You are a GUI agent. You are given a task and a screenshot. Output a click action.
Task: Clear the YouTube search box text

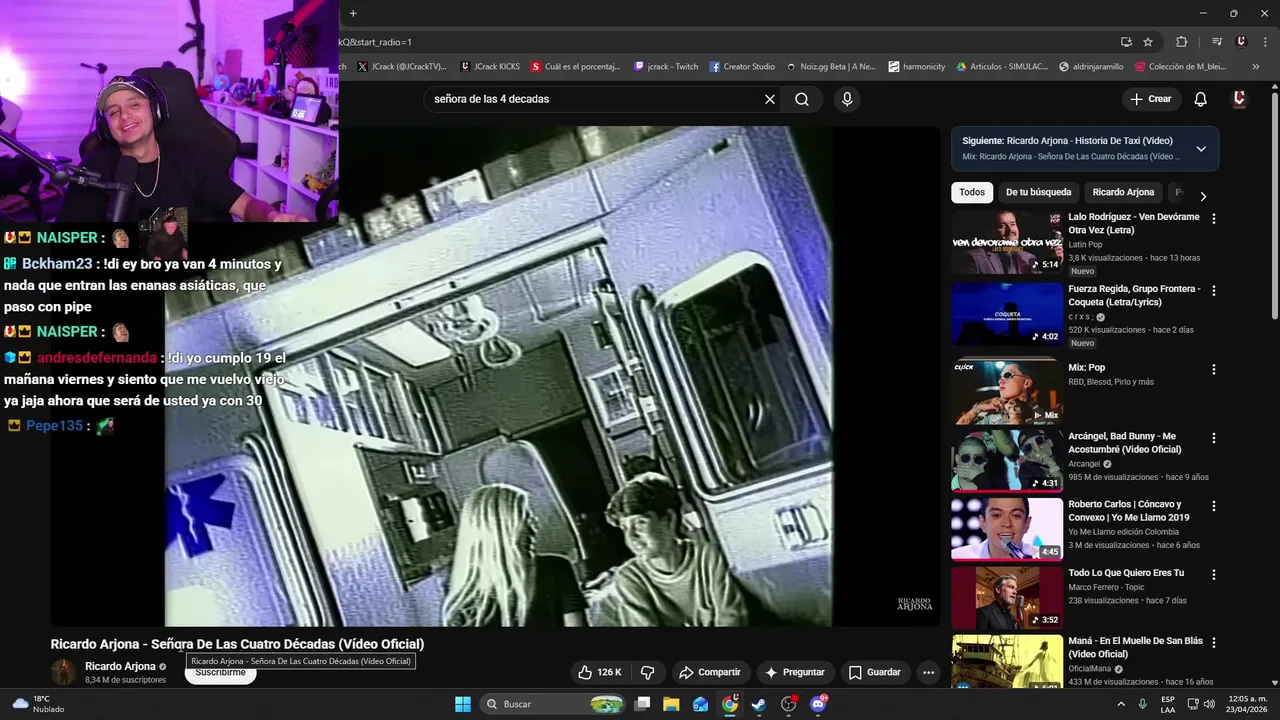click(770, 99)
